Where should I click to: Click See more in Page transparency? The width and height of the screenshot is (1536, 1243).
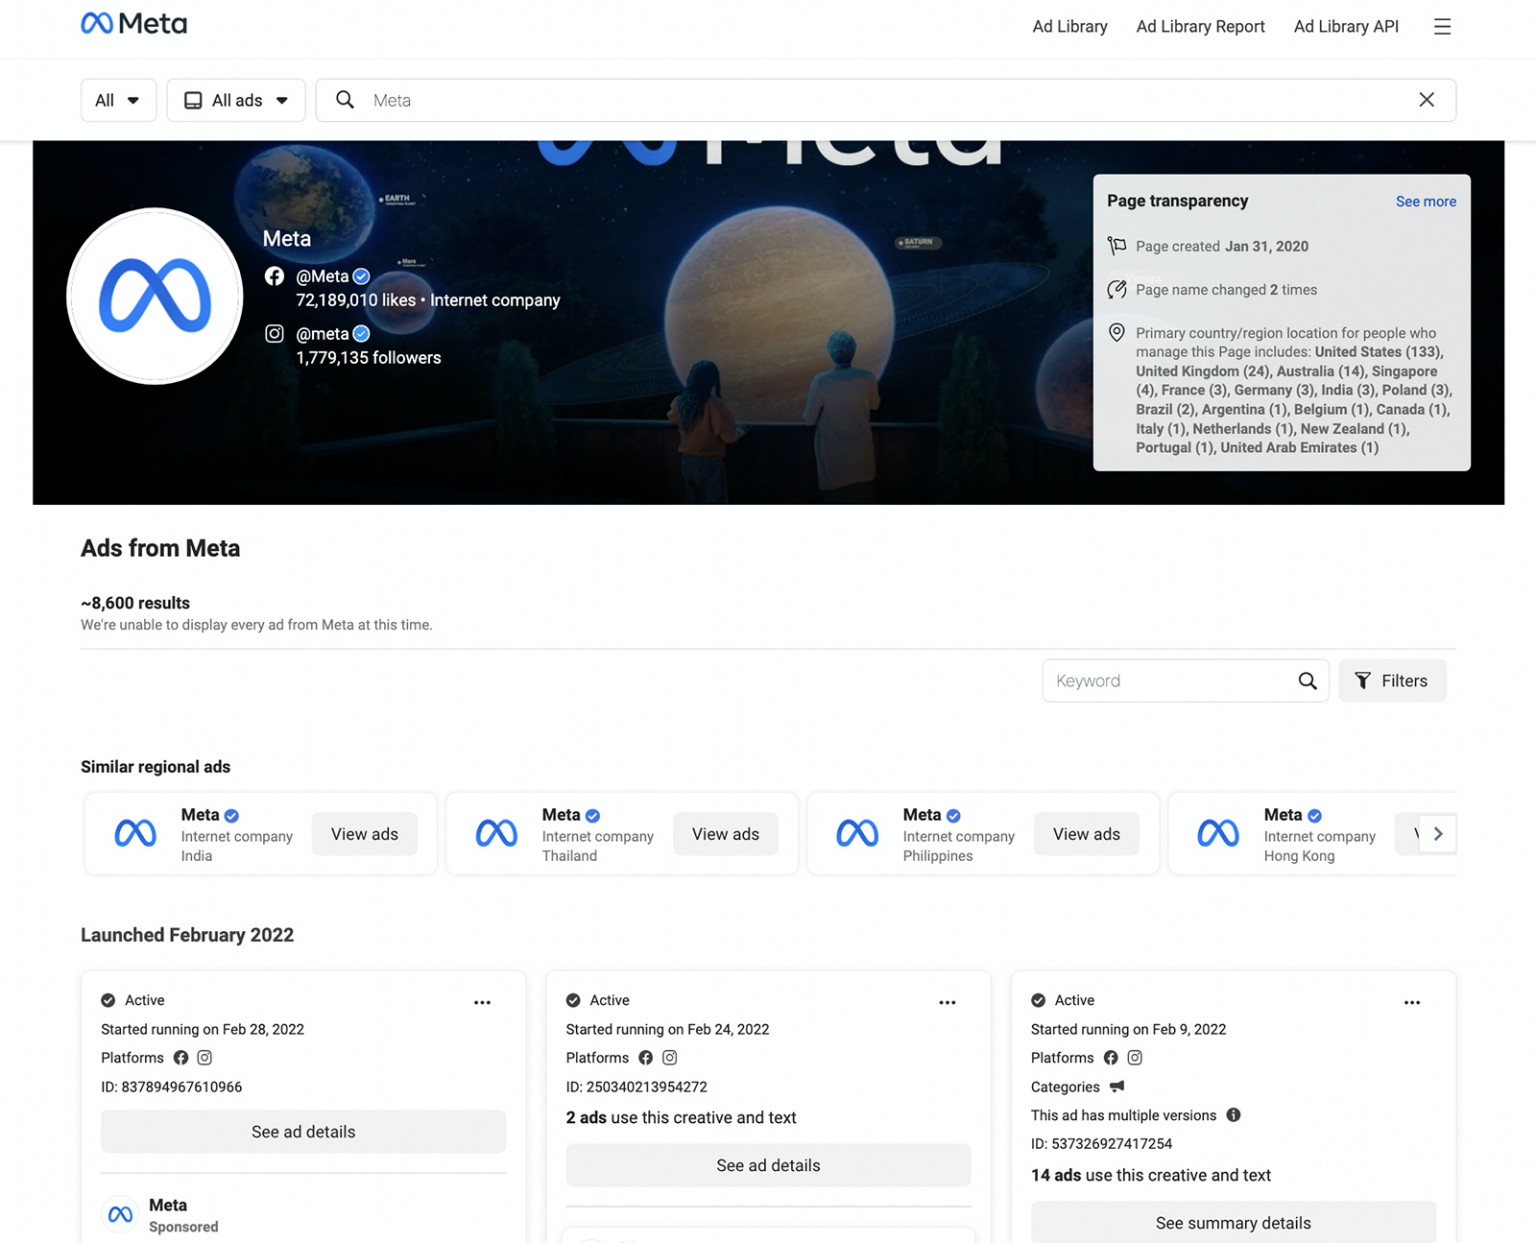click(1425, 202)
